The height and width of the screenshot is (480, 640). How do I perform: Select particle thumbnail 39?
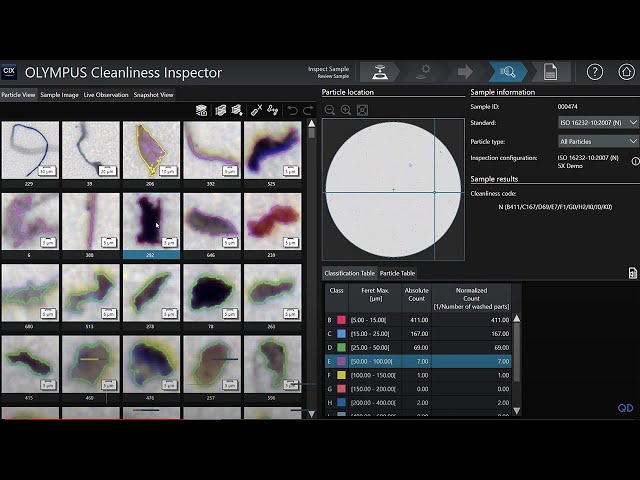(x=91, y=150)
